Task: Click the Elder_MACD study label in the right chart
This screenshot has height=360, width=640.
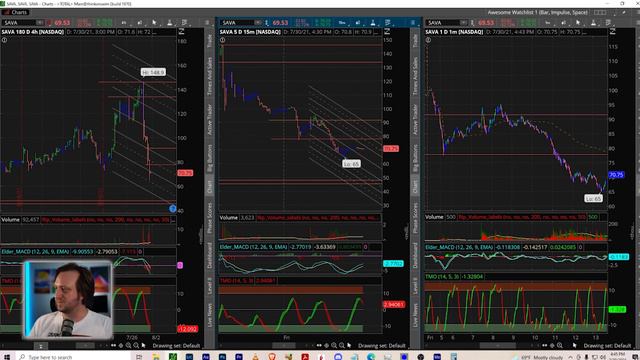Action: point(459,247)
